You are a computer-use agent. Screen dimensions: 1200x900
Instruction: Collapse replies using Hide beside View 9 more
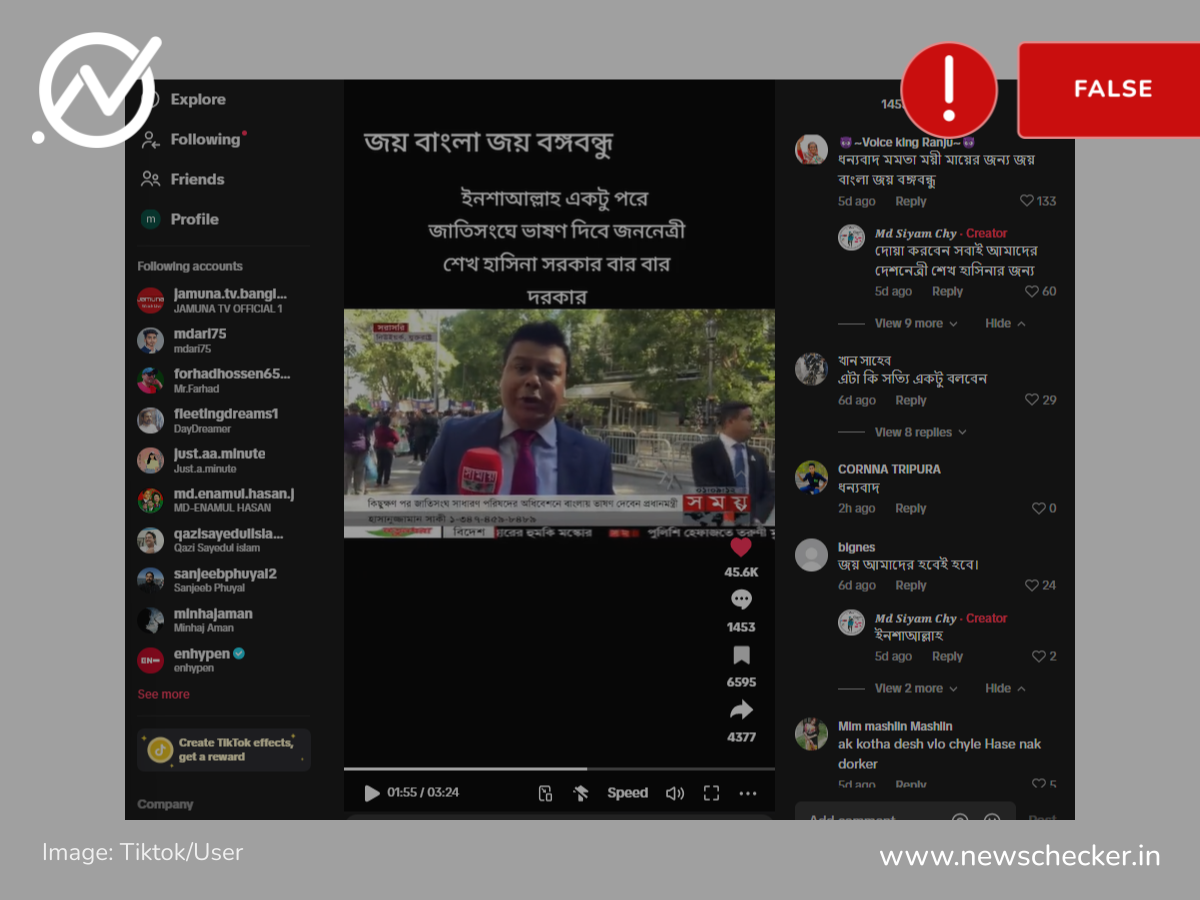(x=1005, y=323)
